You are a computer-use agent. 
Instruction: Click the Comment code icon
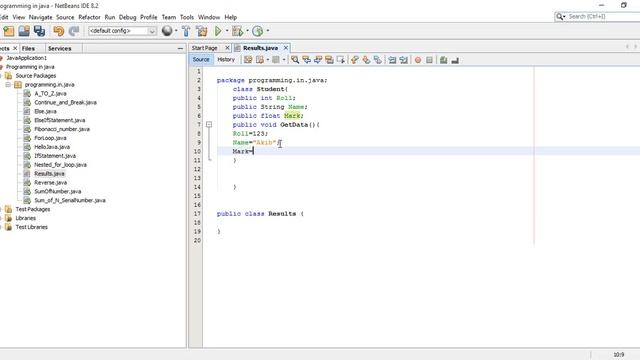(x=443, y=60)
